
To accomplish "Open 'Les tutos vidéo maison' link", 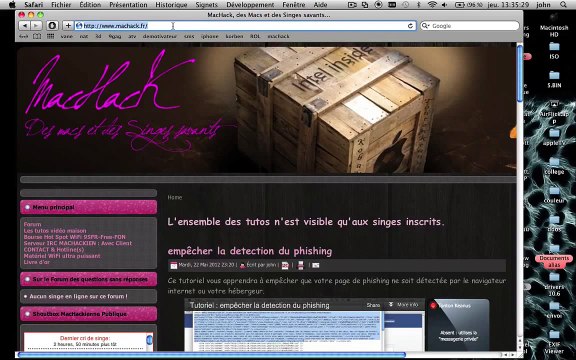I will click(x=55, y=231).
